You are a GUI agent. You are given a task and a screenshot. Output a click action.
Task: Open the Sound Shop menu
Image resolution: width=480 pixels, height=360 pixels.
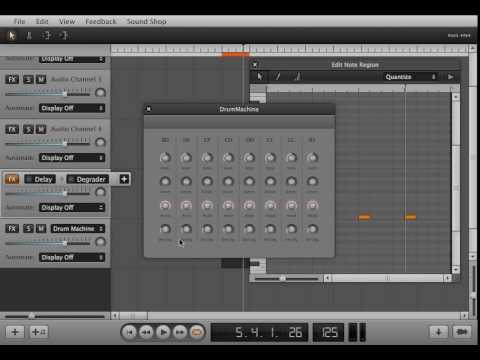tap(147, 21)
